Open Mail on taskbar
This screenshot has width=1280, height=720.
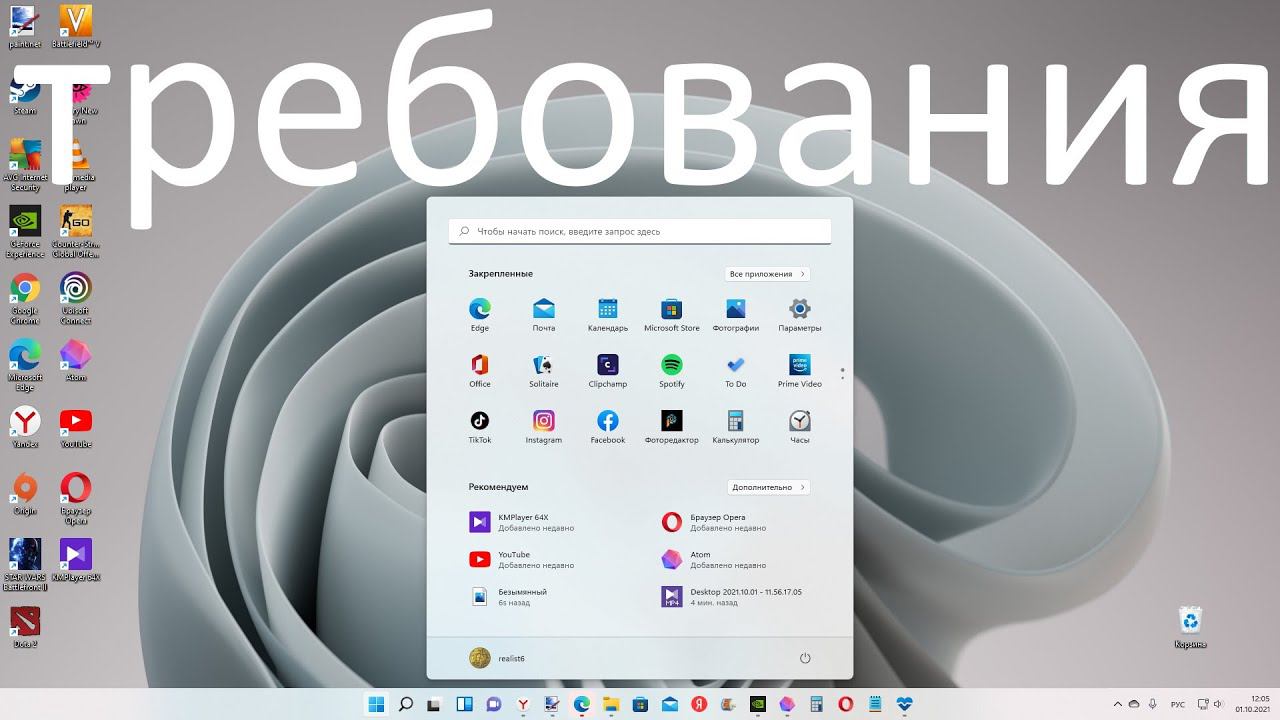[x=670, y=704]
